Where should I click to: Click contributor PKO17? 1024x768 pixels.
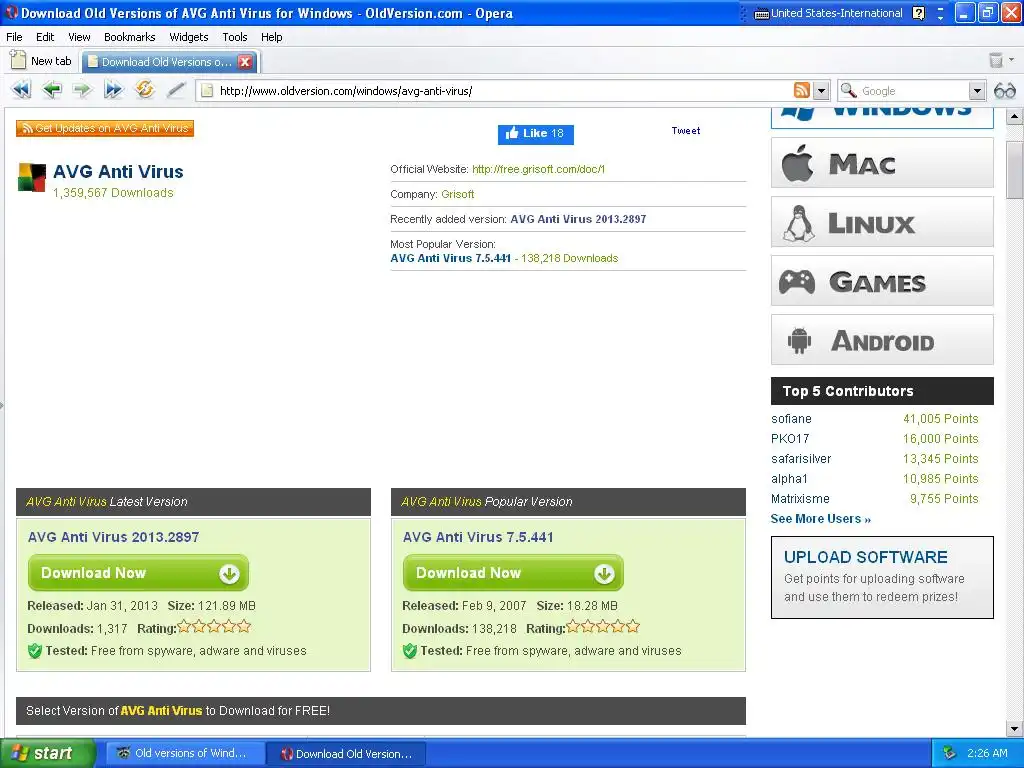(x=790, y=438)
